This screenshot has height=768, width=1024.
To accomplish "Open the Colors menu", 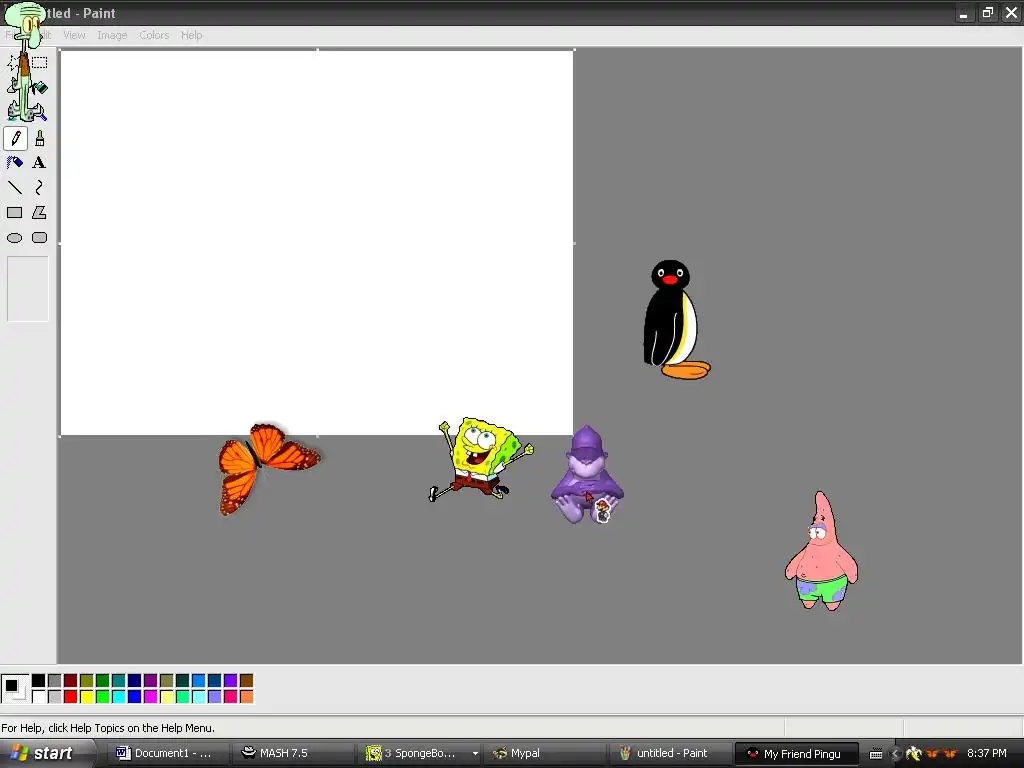I will [x=154, y=35].
